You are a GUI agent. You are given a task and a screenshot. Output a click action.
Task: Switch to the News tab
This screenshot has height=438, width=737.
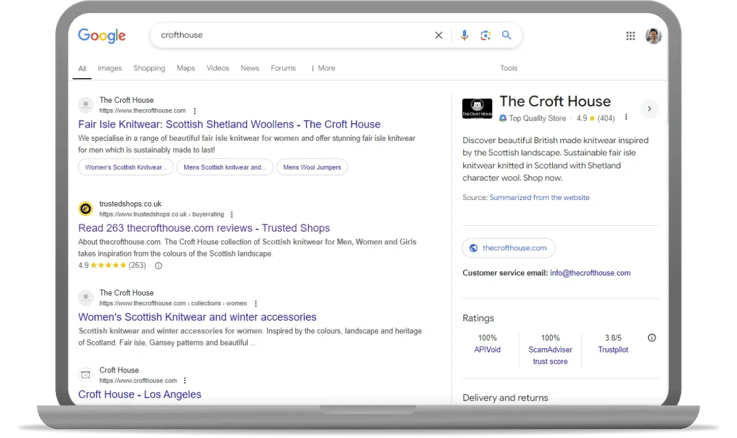point(250,68)
